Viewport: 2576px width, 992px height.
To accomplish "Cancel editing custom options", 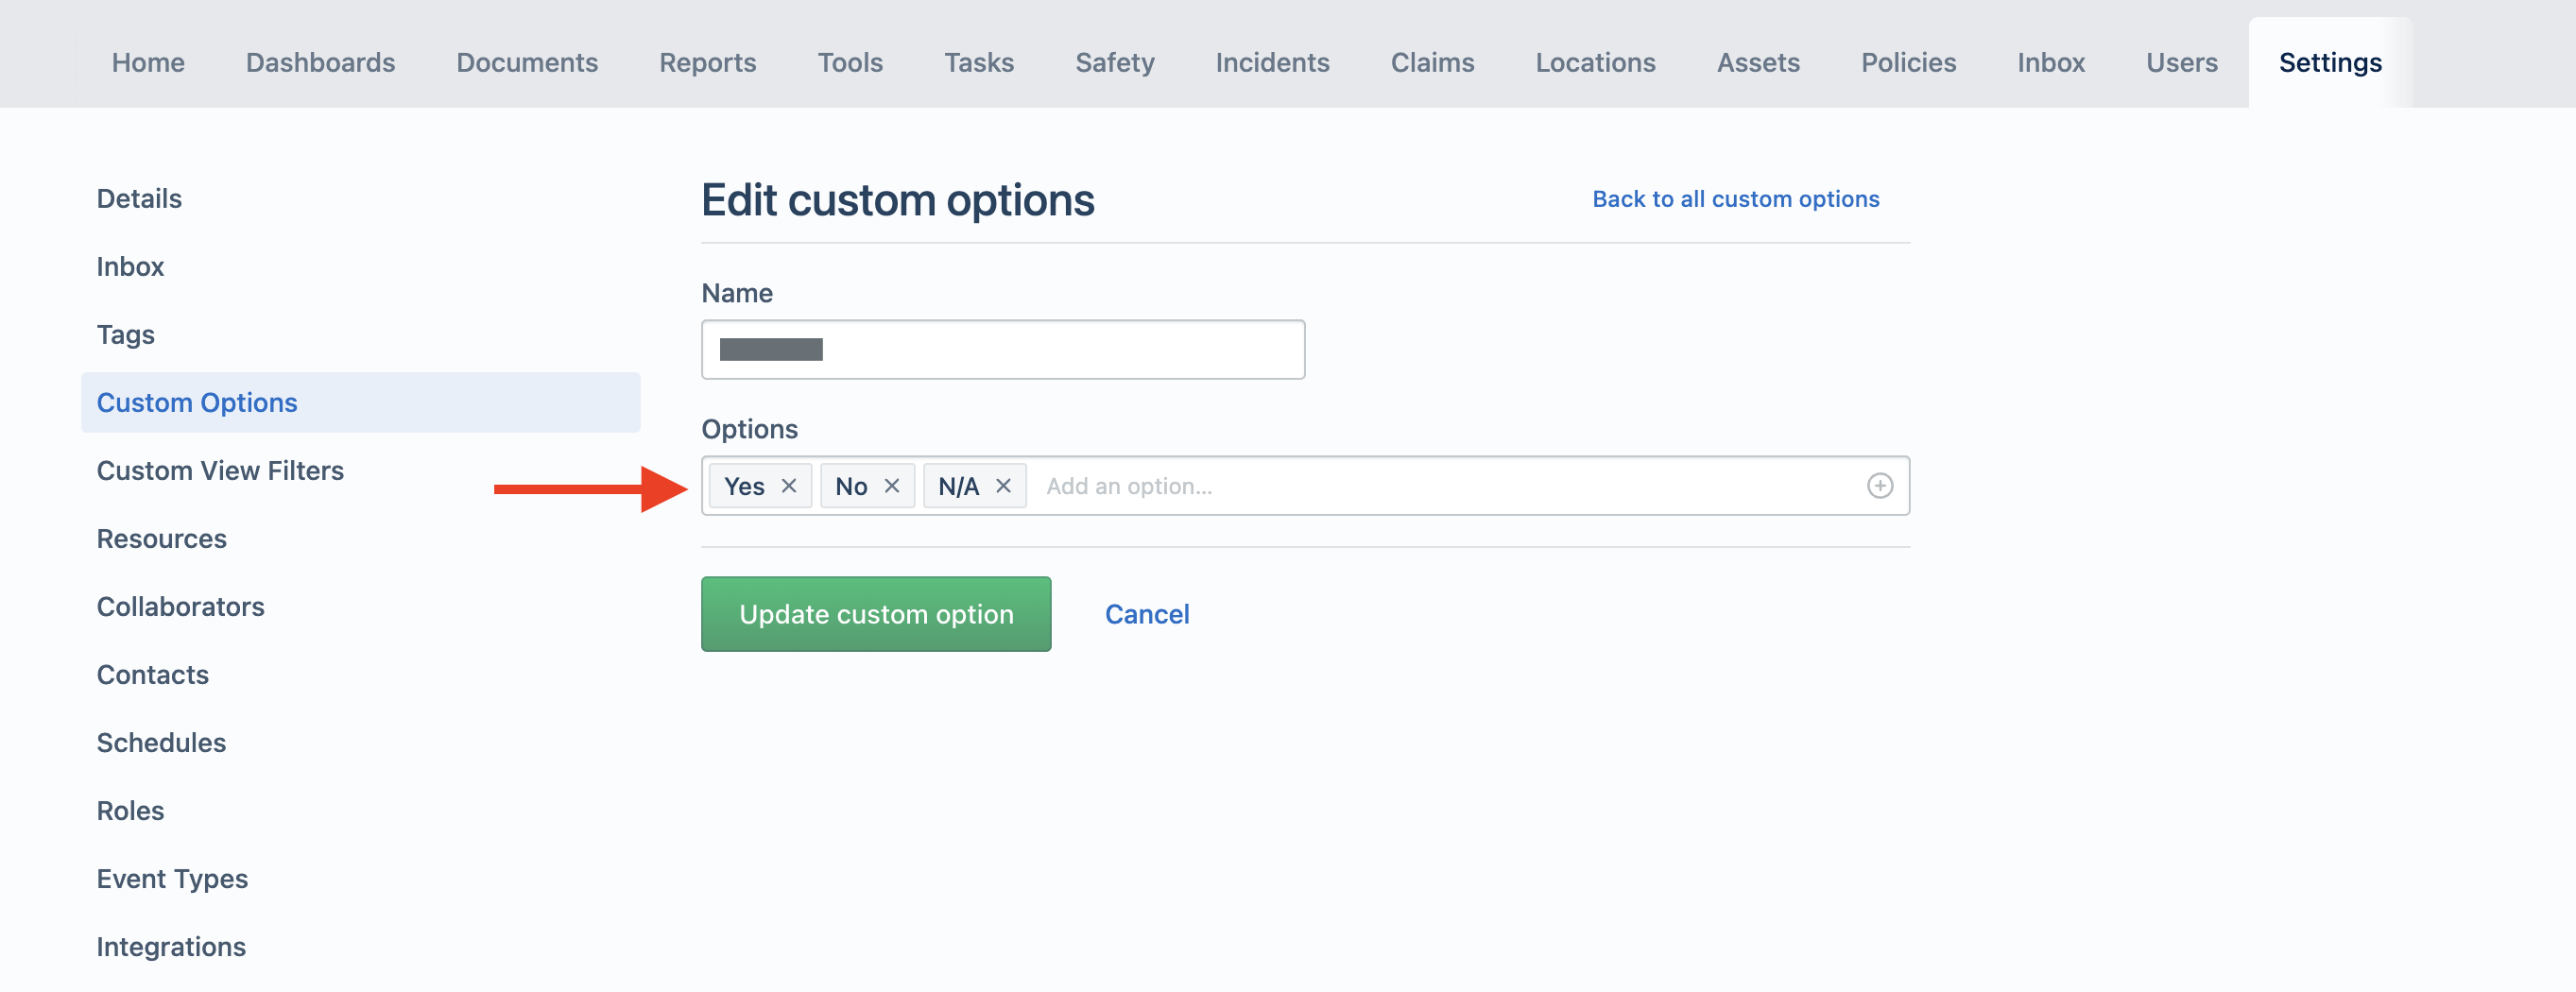I will pos(1147,613).
